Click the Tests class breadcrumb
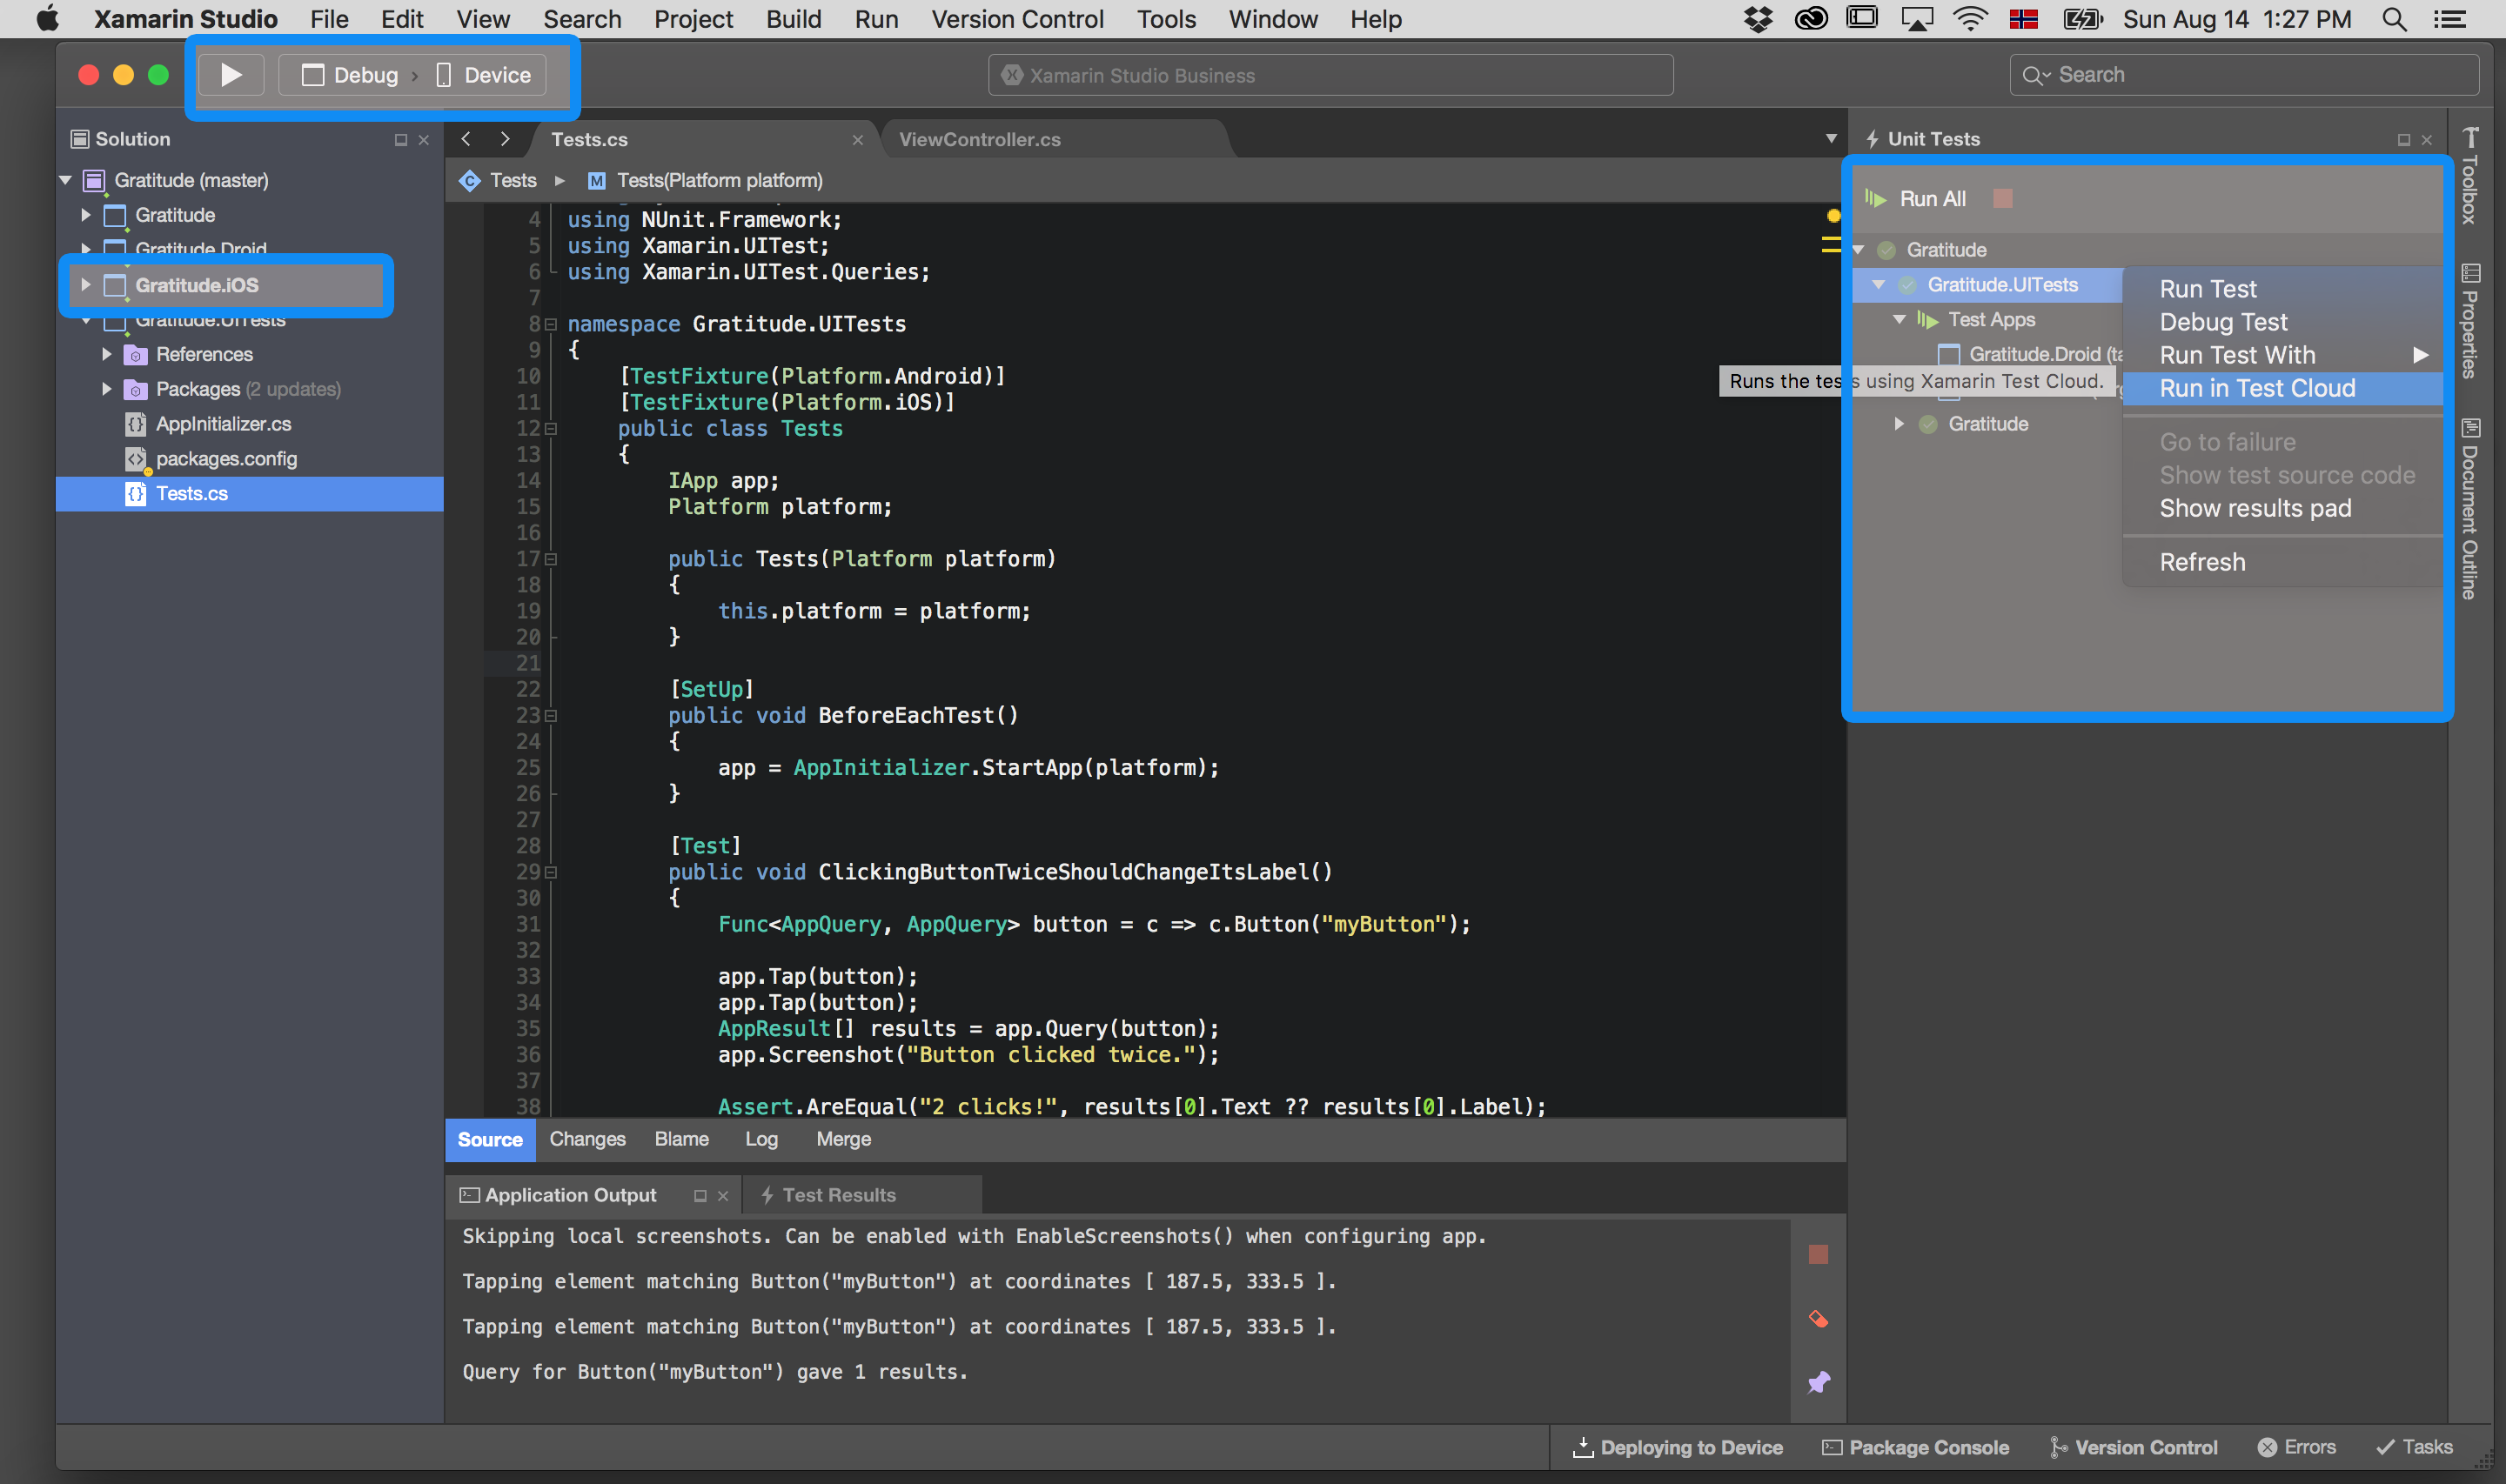Image resolution: width=2506 pixels, height=1484 pixels. (x=498, y=180)
